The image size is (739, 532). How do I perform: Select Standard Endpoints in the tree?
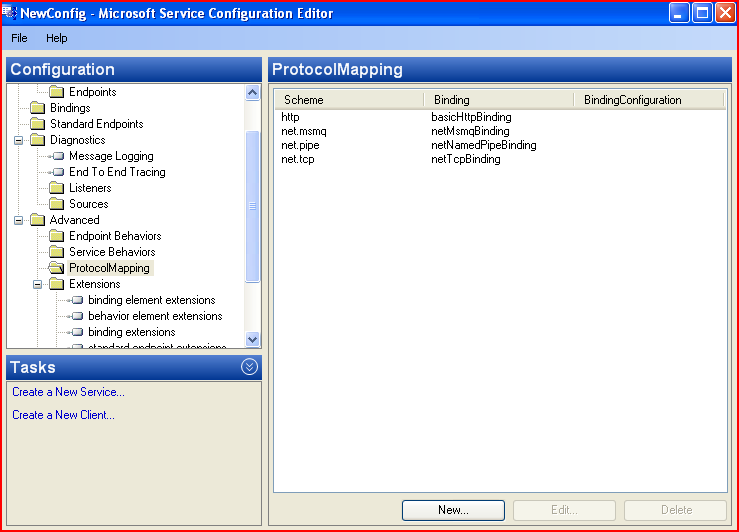97,124
